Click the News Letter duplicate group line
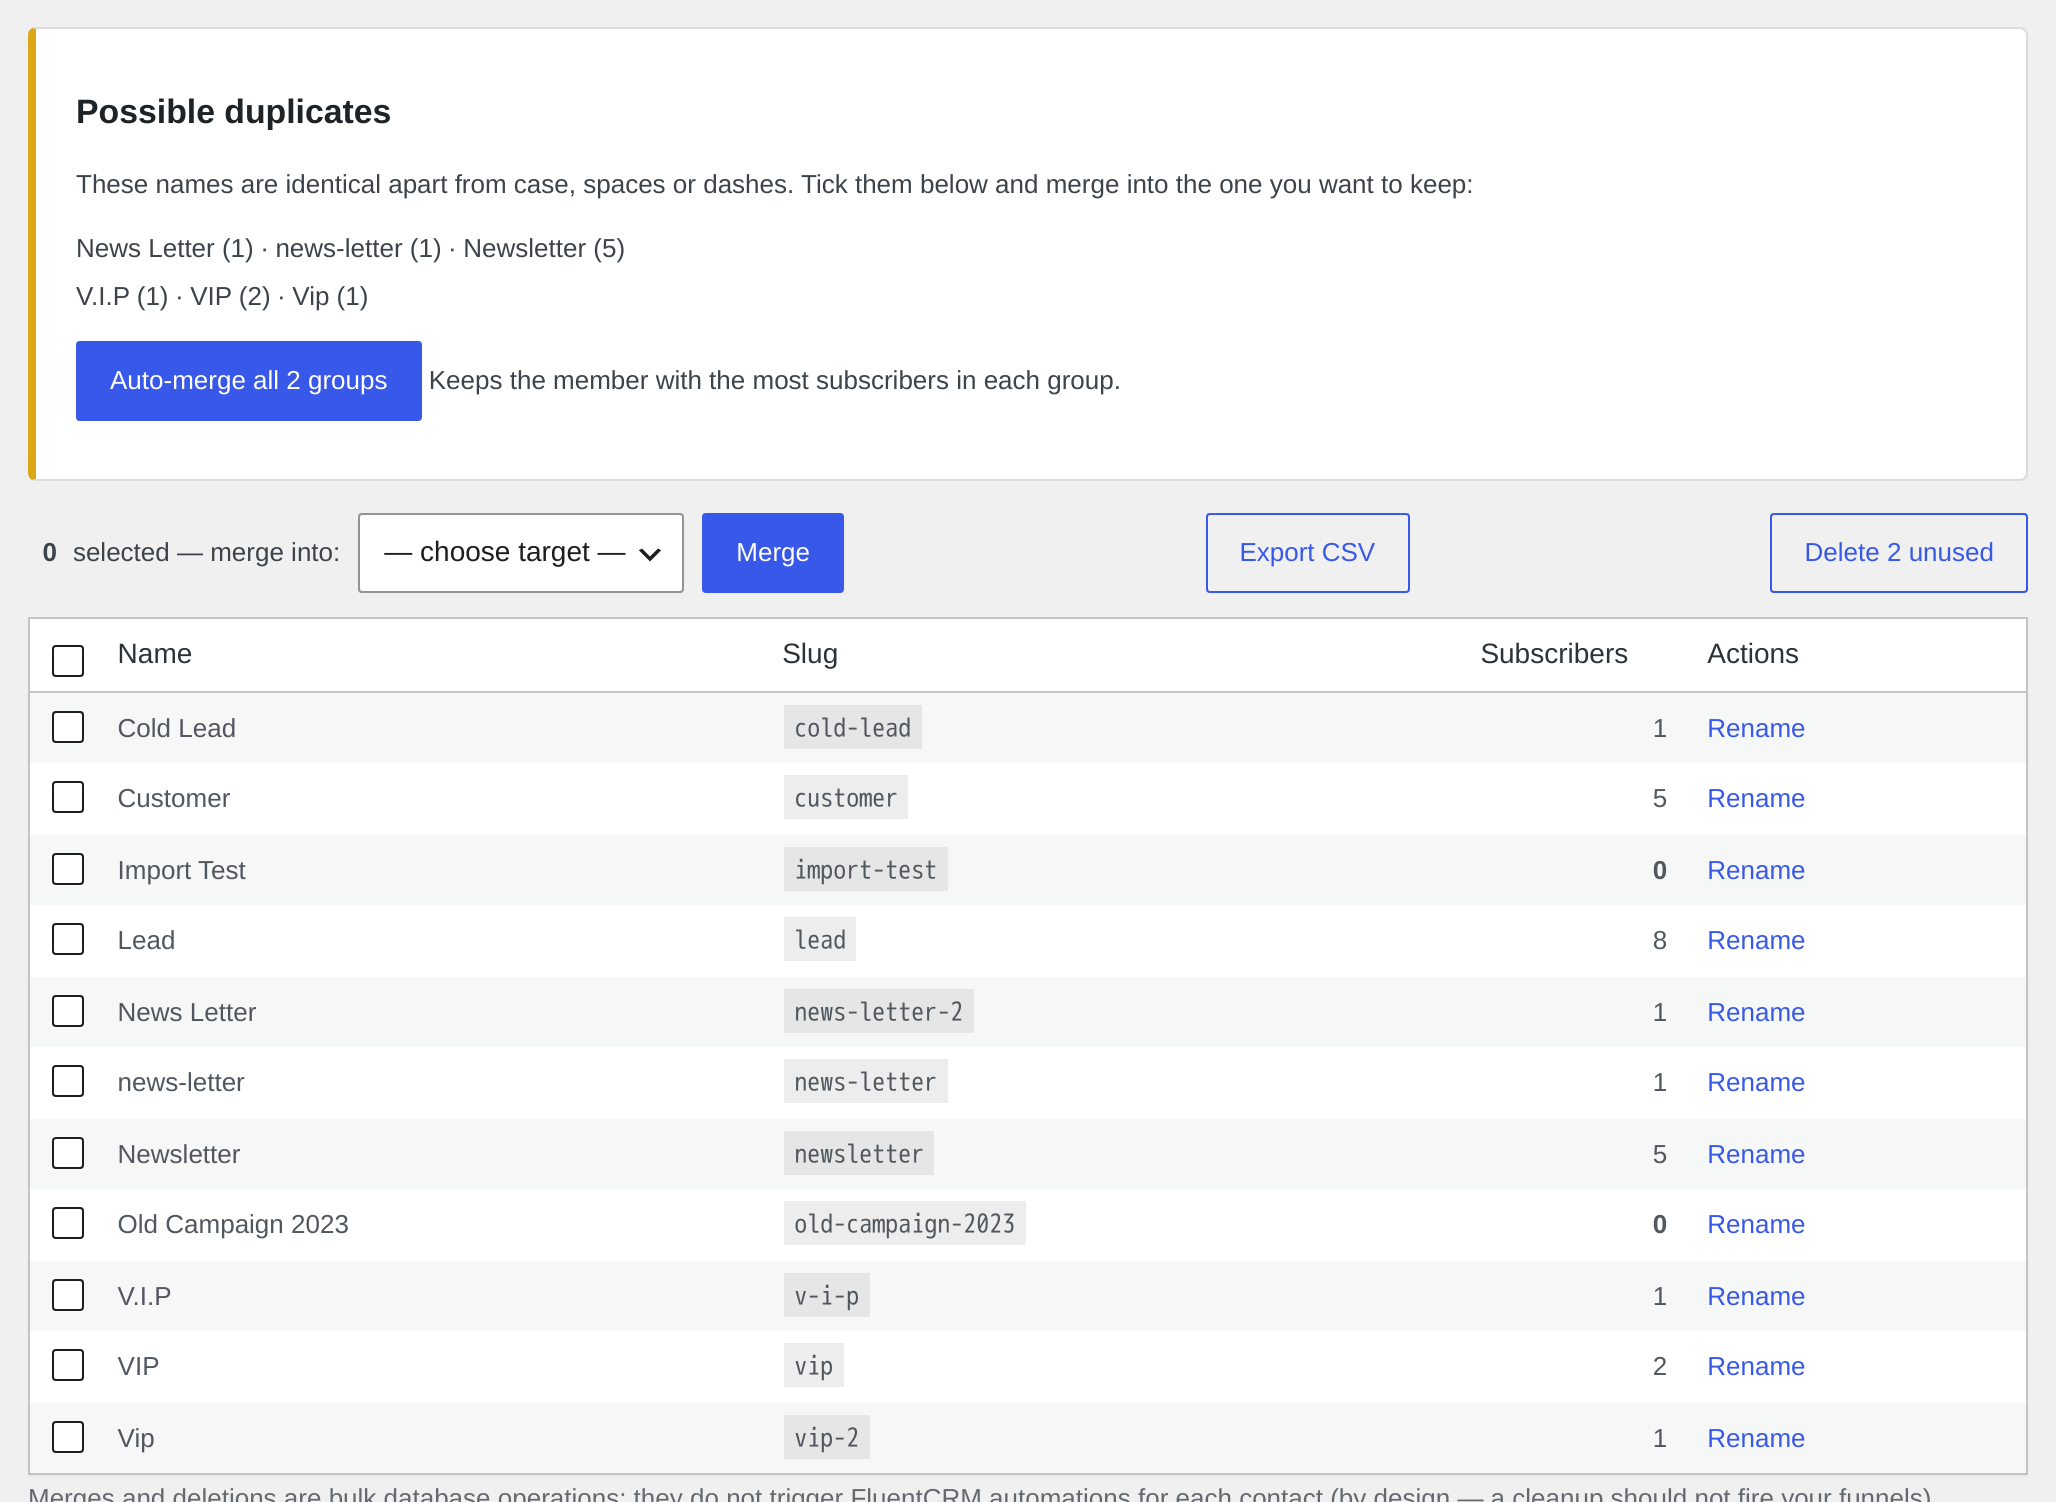The height and width of the screenshot is (1502, 2056). click(x=350, y=248)
